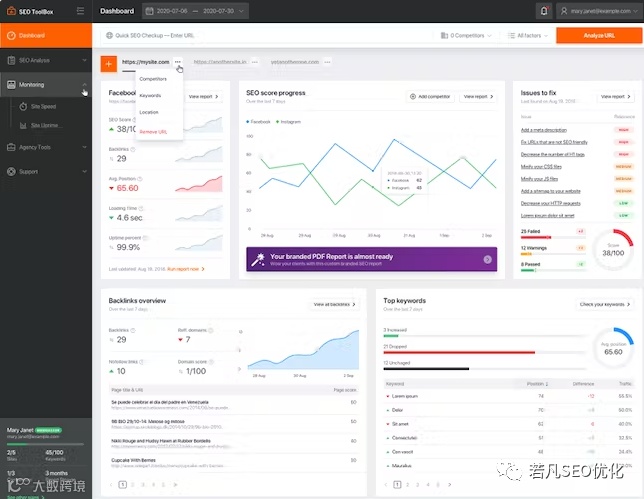Expand the Agency Tools sidebar section
This screenshot has height=499, width=644.
(46, 147)
